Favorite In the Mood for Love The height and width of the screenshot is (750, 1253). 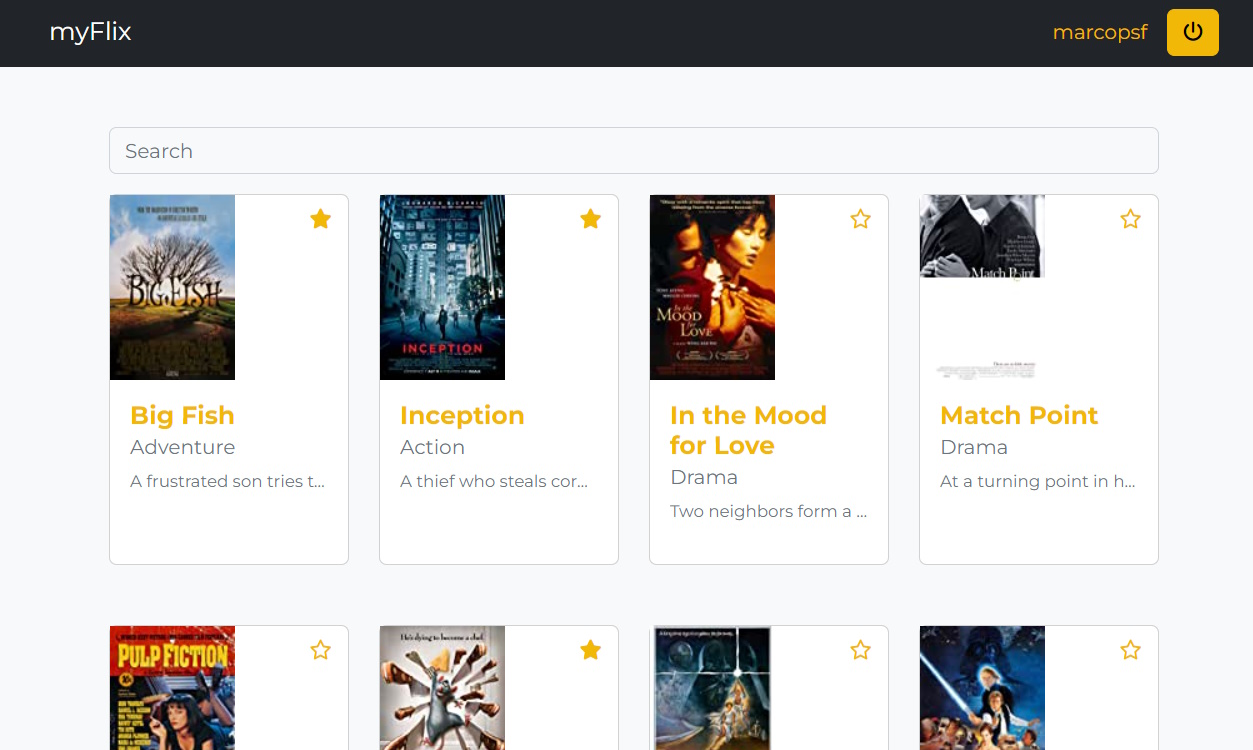[860, 218]
